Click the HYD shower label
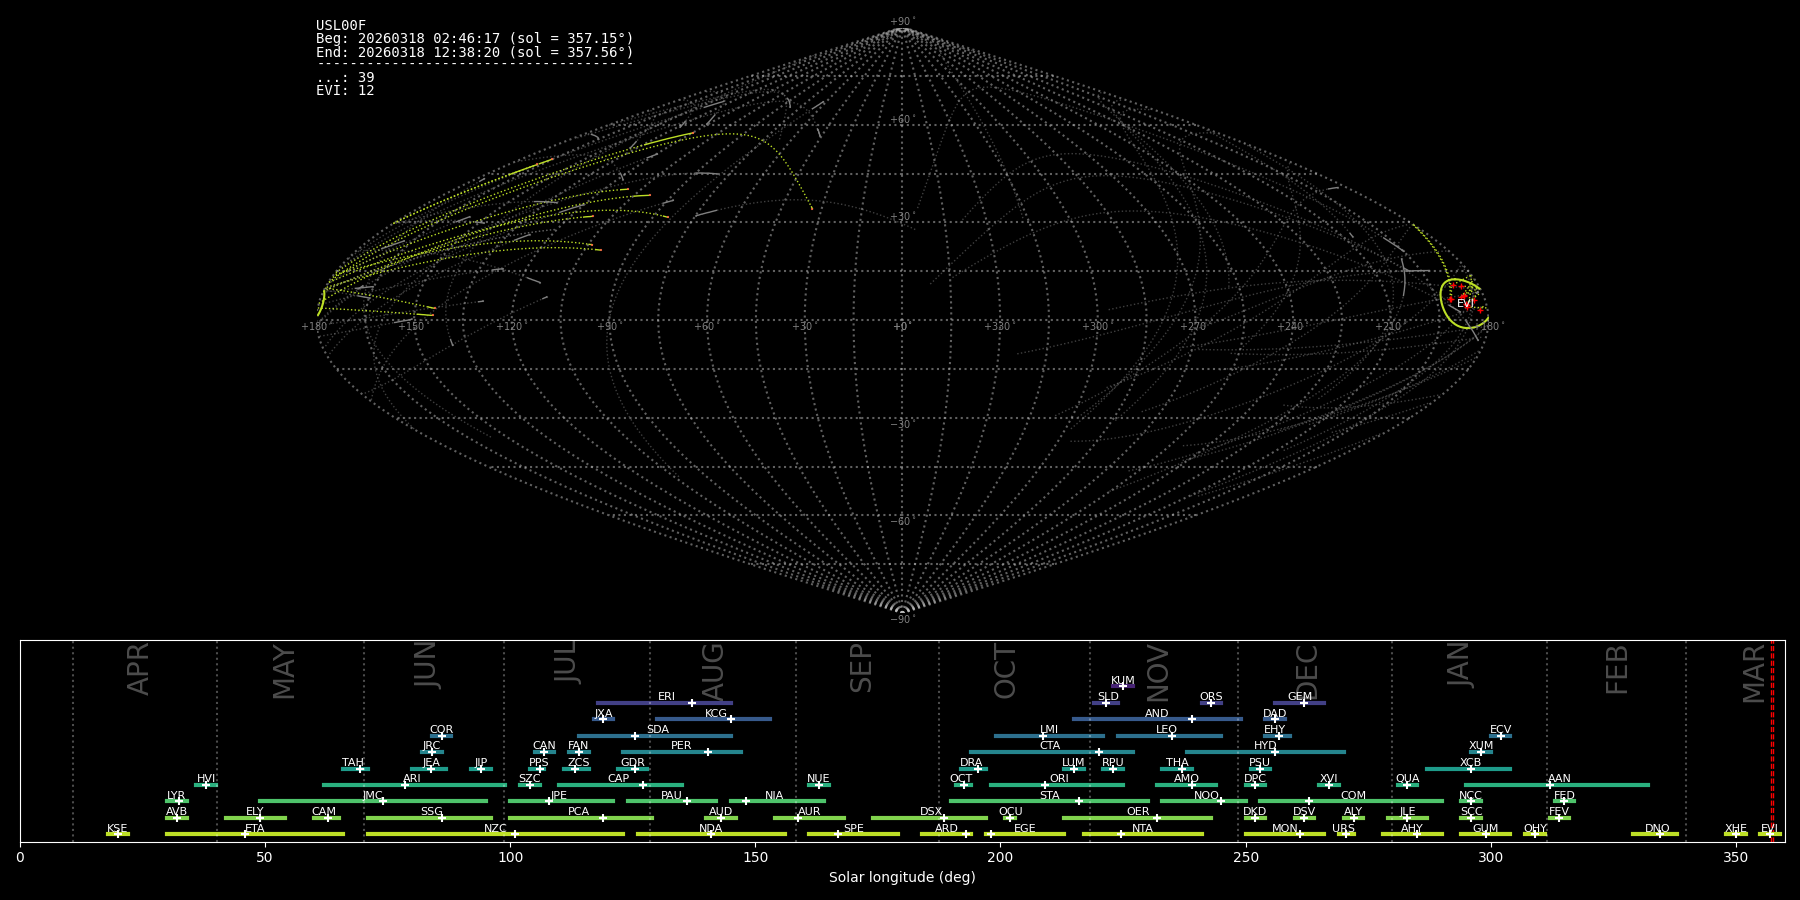The width and height of the screenshot is (1800, 900). pos(1265,746)
